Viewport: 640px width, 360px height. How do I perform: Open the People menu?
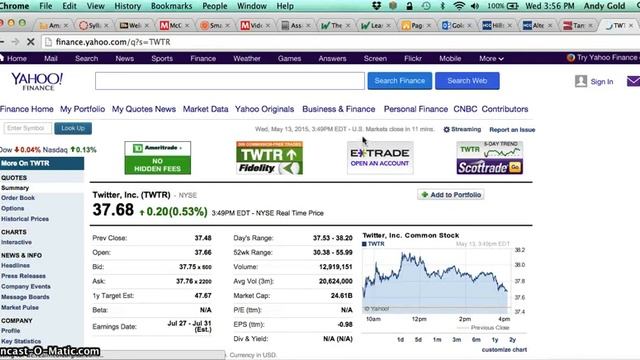click(215, 6)
